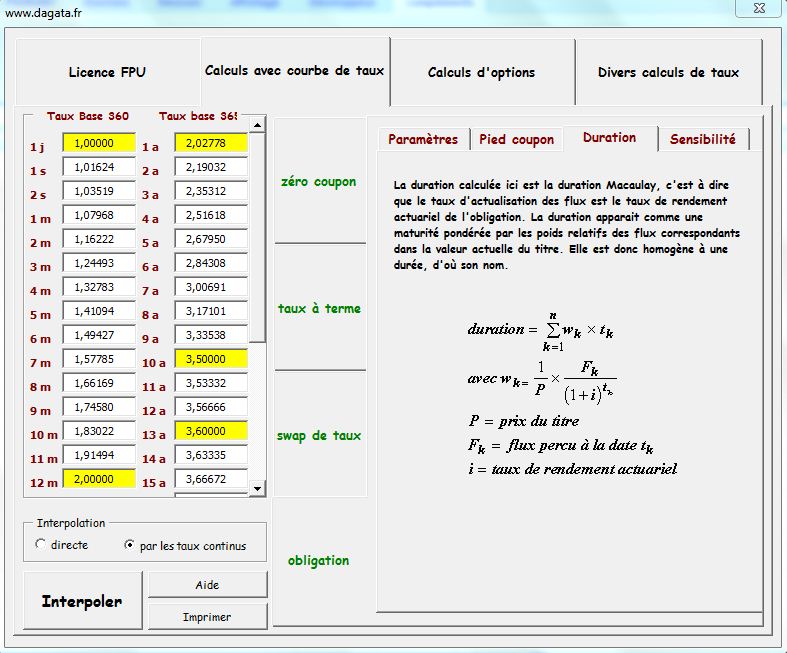787x653 pixels.
Task: Click the 4 a rate field 2,51618
Action: pos(211,215)
